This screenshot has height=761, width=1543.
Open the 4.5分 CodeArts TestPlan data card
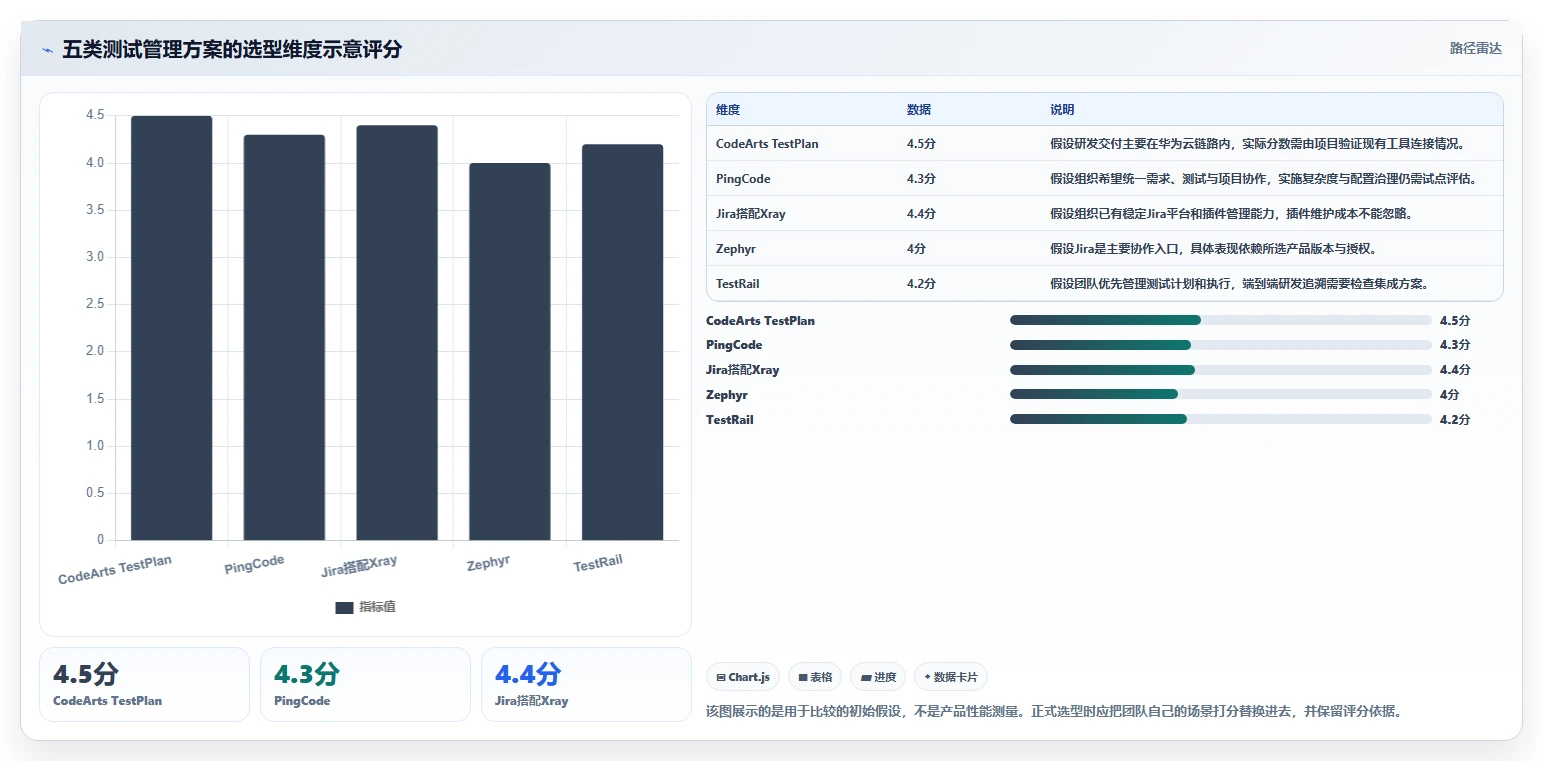tap(144, 684)
